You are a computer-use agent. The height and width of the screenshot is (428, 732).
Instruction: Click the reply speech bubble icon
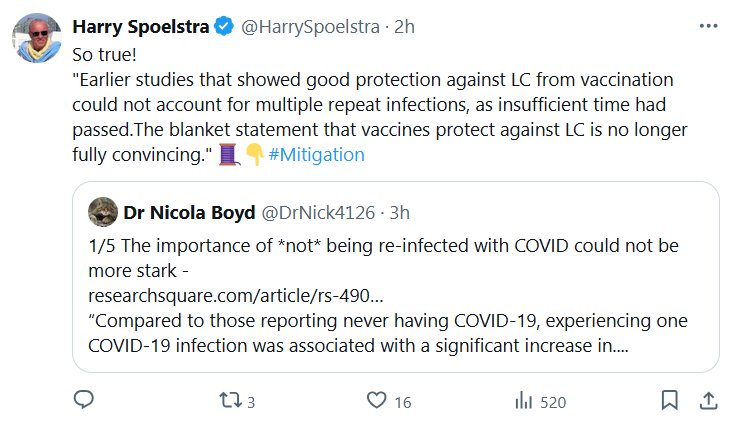point(85,401)
